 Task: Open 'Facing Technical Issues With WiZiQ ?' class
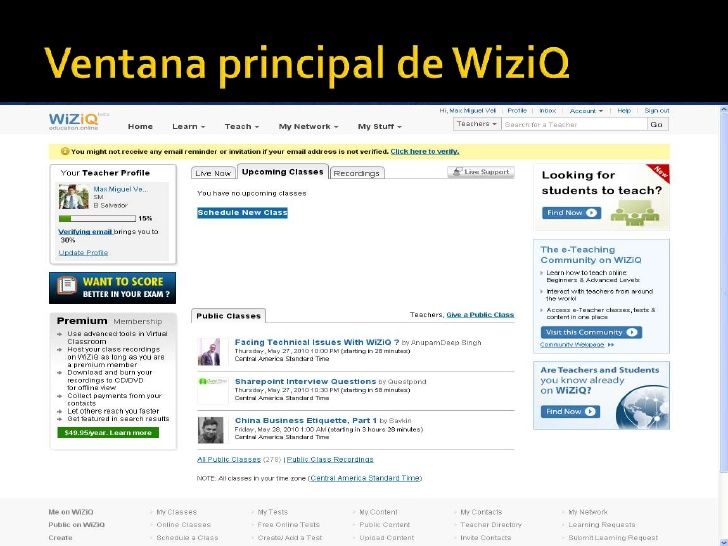coord(317,342)
